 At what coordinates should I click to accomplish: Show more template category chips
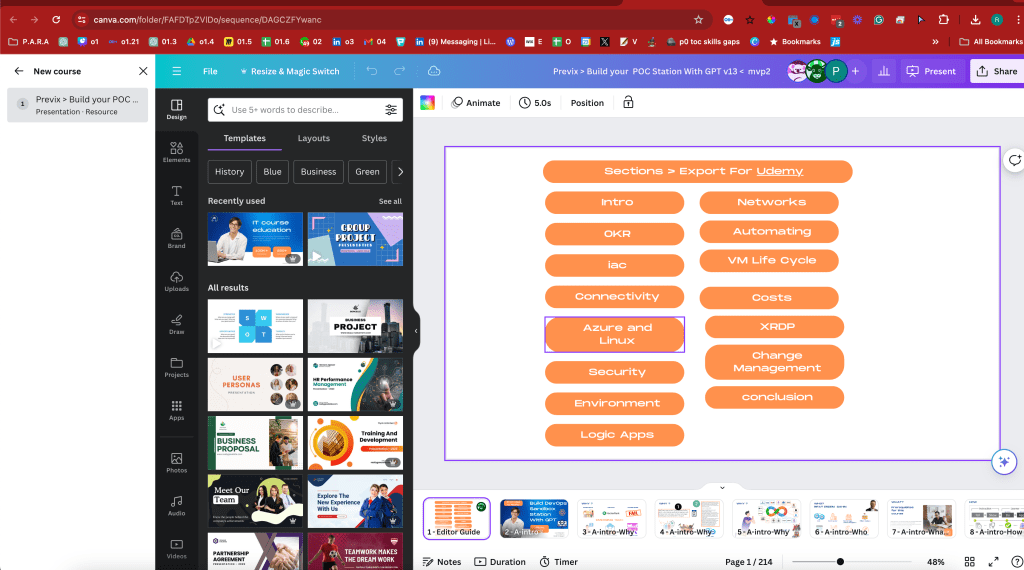click(400, 172)
